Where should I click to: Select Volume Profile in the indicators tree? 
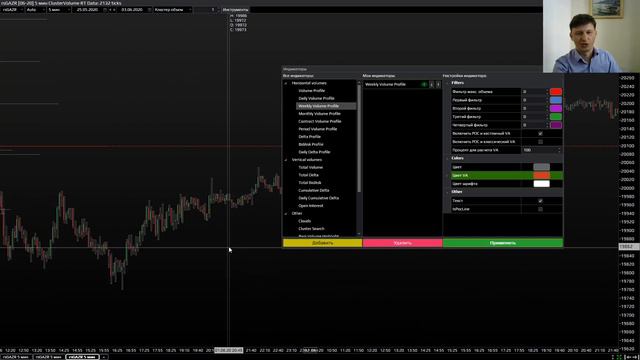click(311, 91)
